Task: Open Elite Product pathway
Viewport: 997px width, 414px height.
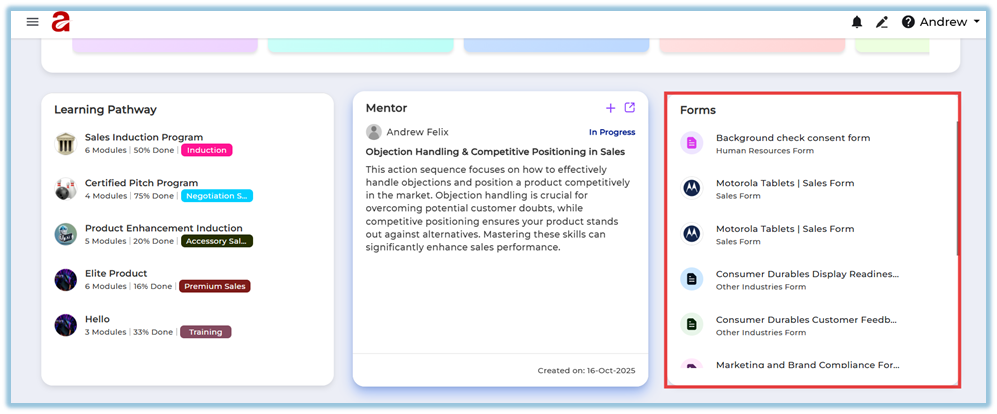Action: click(116, 273)
